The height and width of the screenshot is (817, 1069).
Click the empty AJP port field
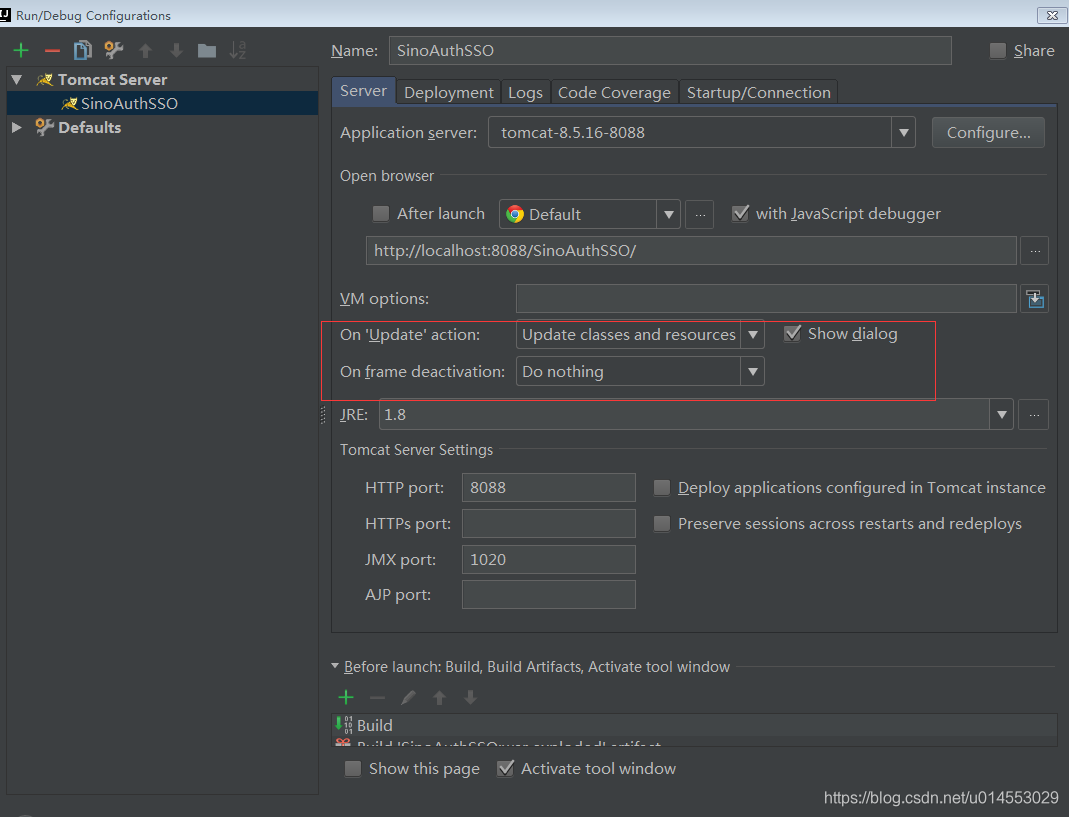(549, 595)
